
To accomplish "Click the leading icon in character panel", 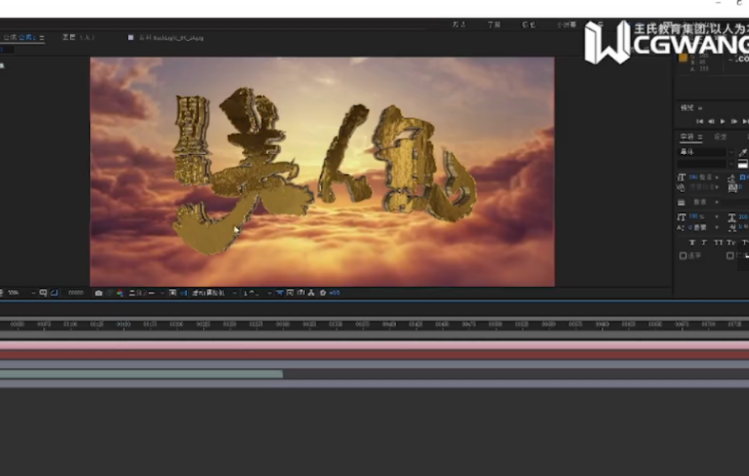I will (x=732, y=177).
